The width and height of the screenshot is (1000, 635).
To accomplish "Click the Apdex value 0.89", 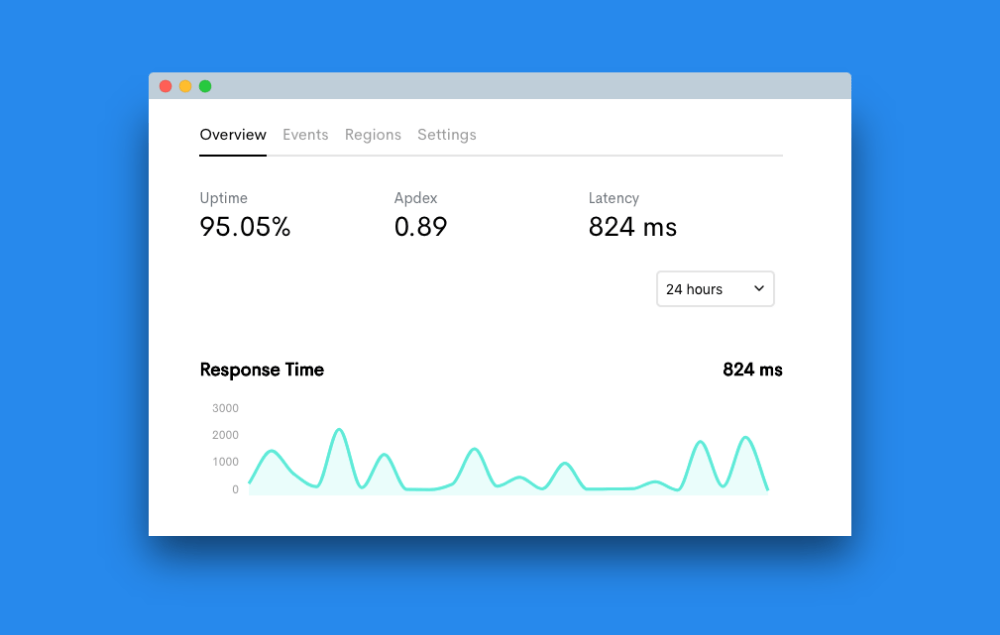I will (421, 227).
